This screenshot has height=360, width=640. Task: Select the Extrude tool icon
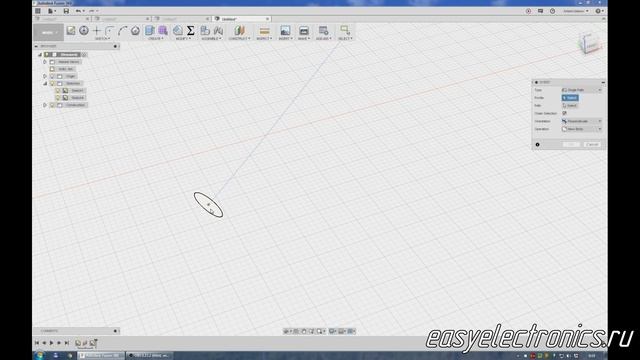[x=150, y=30]
